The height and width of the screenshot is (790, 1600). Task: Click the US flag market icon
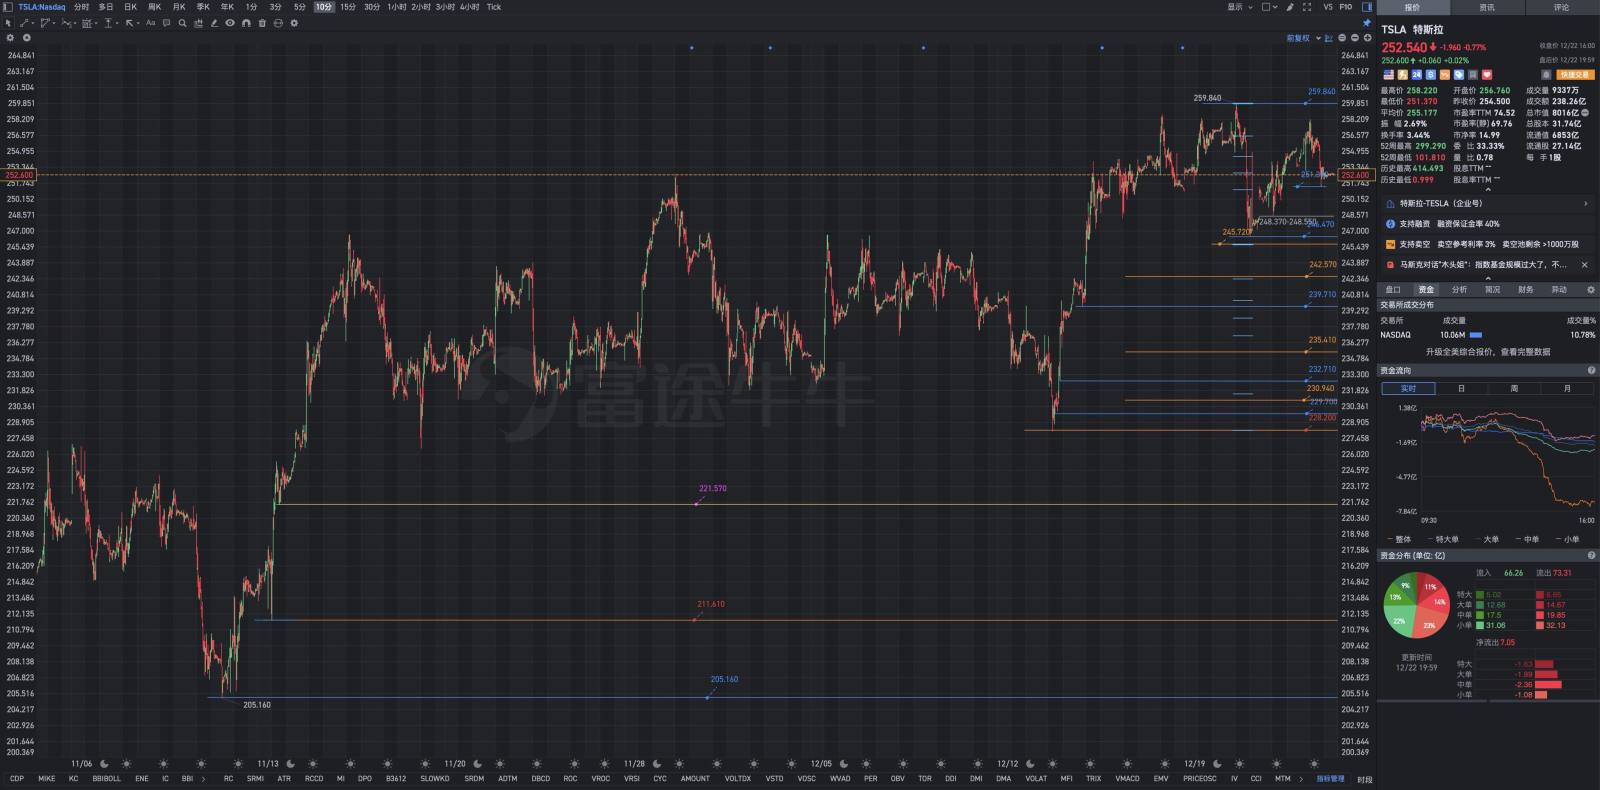tap(1389, 74)
